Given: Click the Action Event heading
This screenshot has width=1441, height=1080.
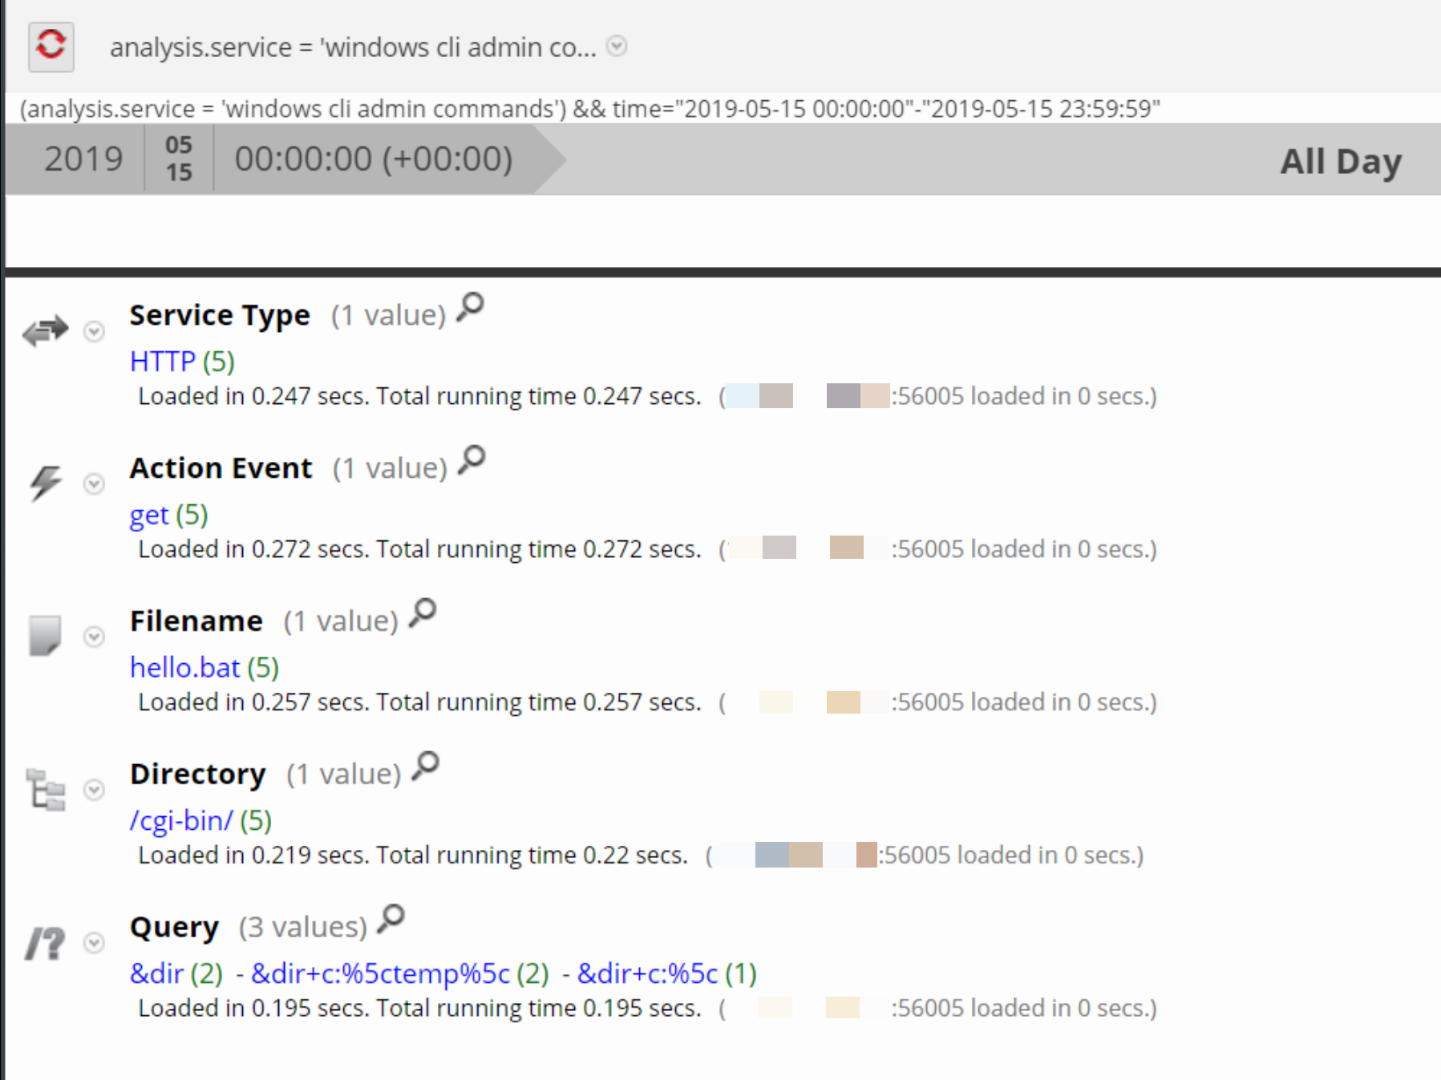Looking at the screenshot, I should click(221, 468).
